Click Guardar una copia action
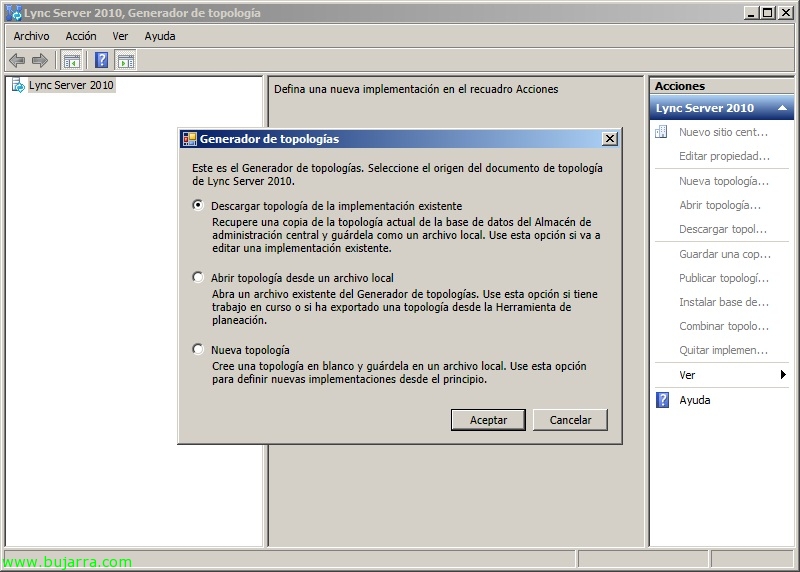 pos(724,254)
